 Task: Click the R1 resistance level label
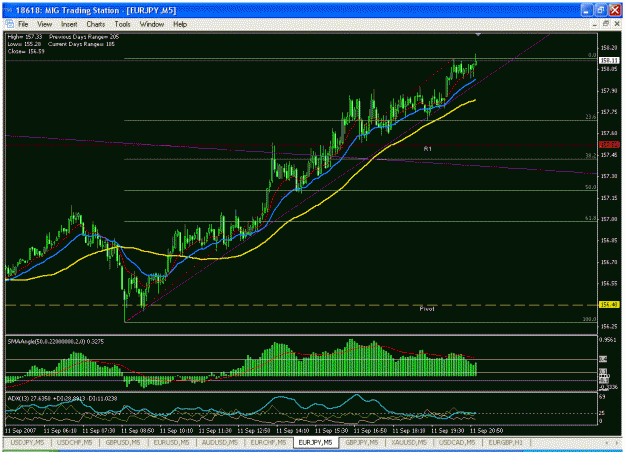pyautogui.click(x=427, y=149)
